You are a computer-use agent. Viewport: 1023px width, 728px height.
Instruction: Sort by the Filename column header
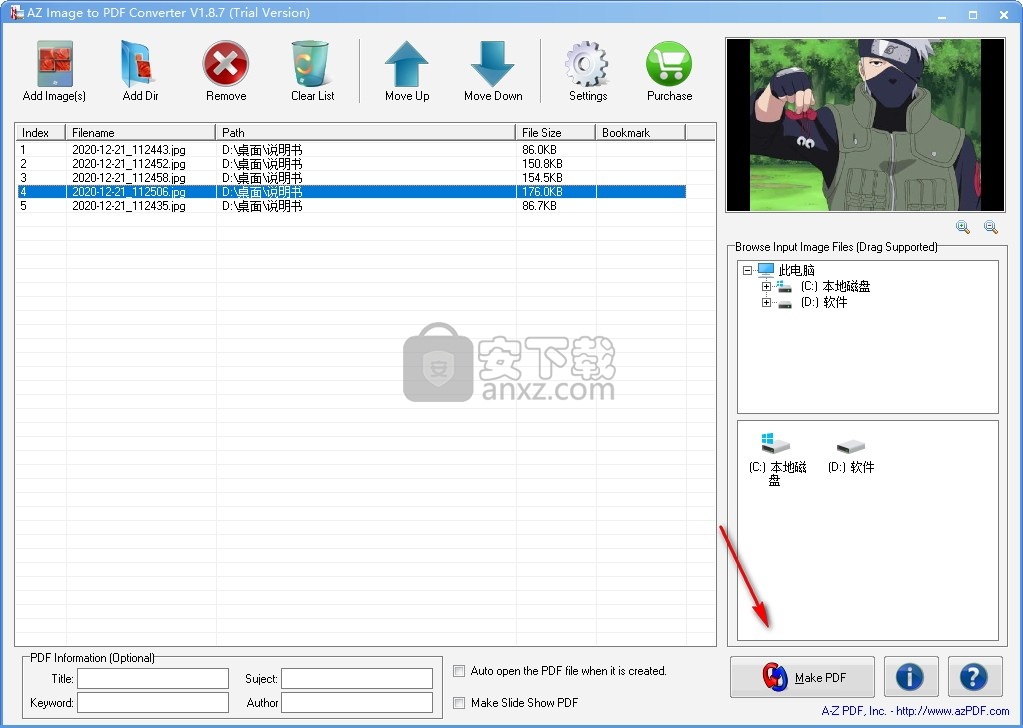click(x=140, y=132)
